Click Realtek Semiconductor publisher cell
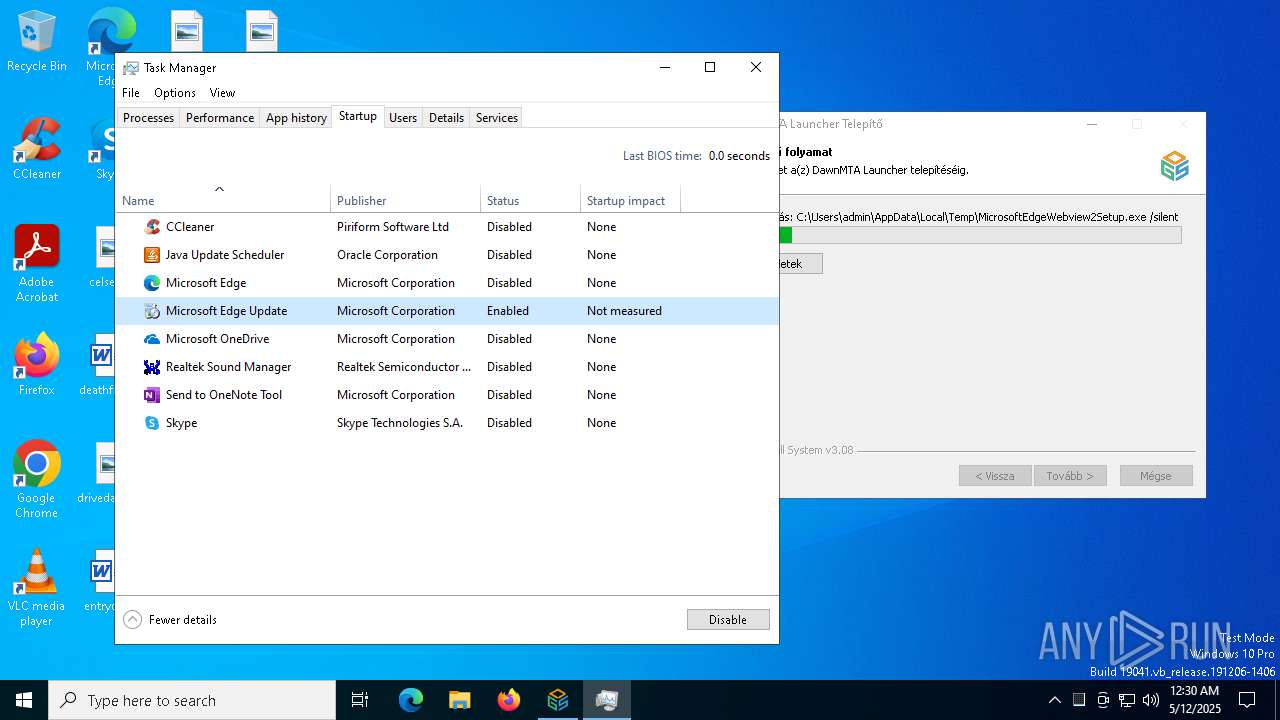The width and height of the screenshot is (1280, 720). pos(404,367)
